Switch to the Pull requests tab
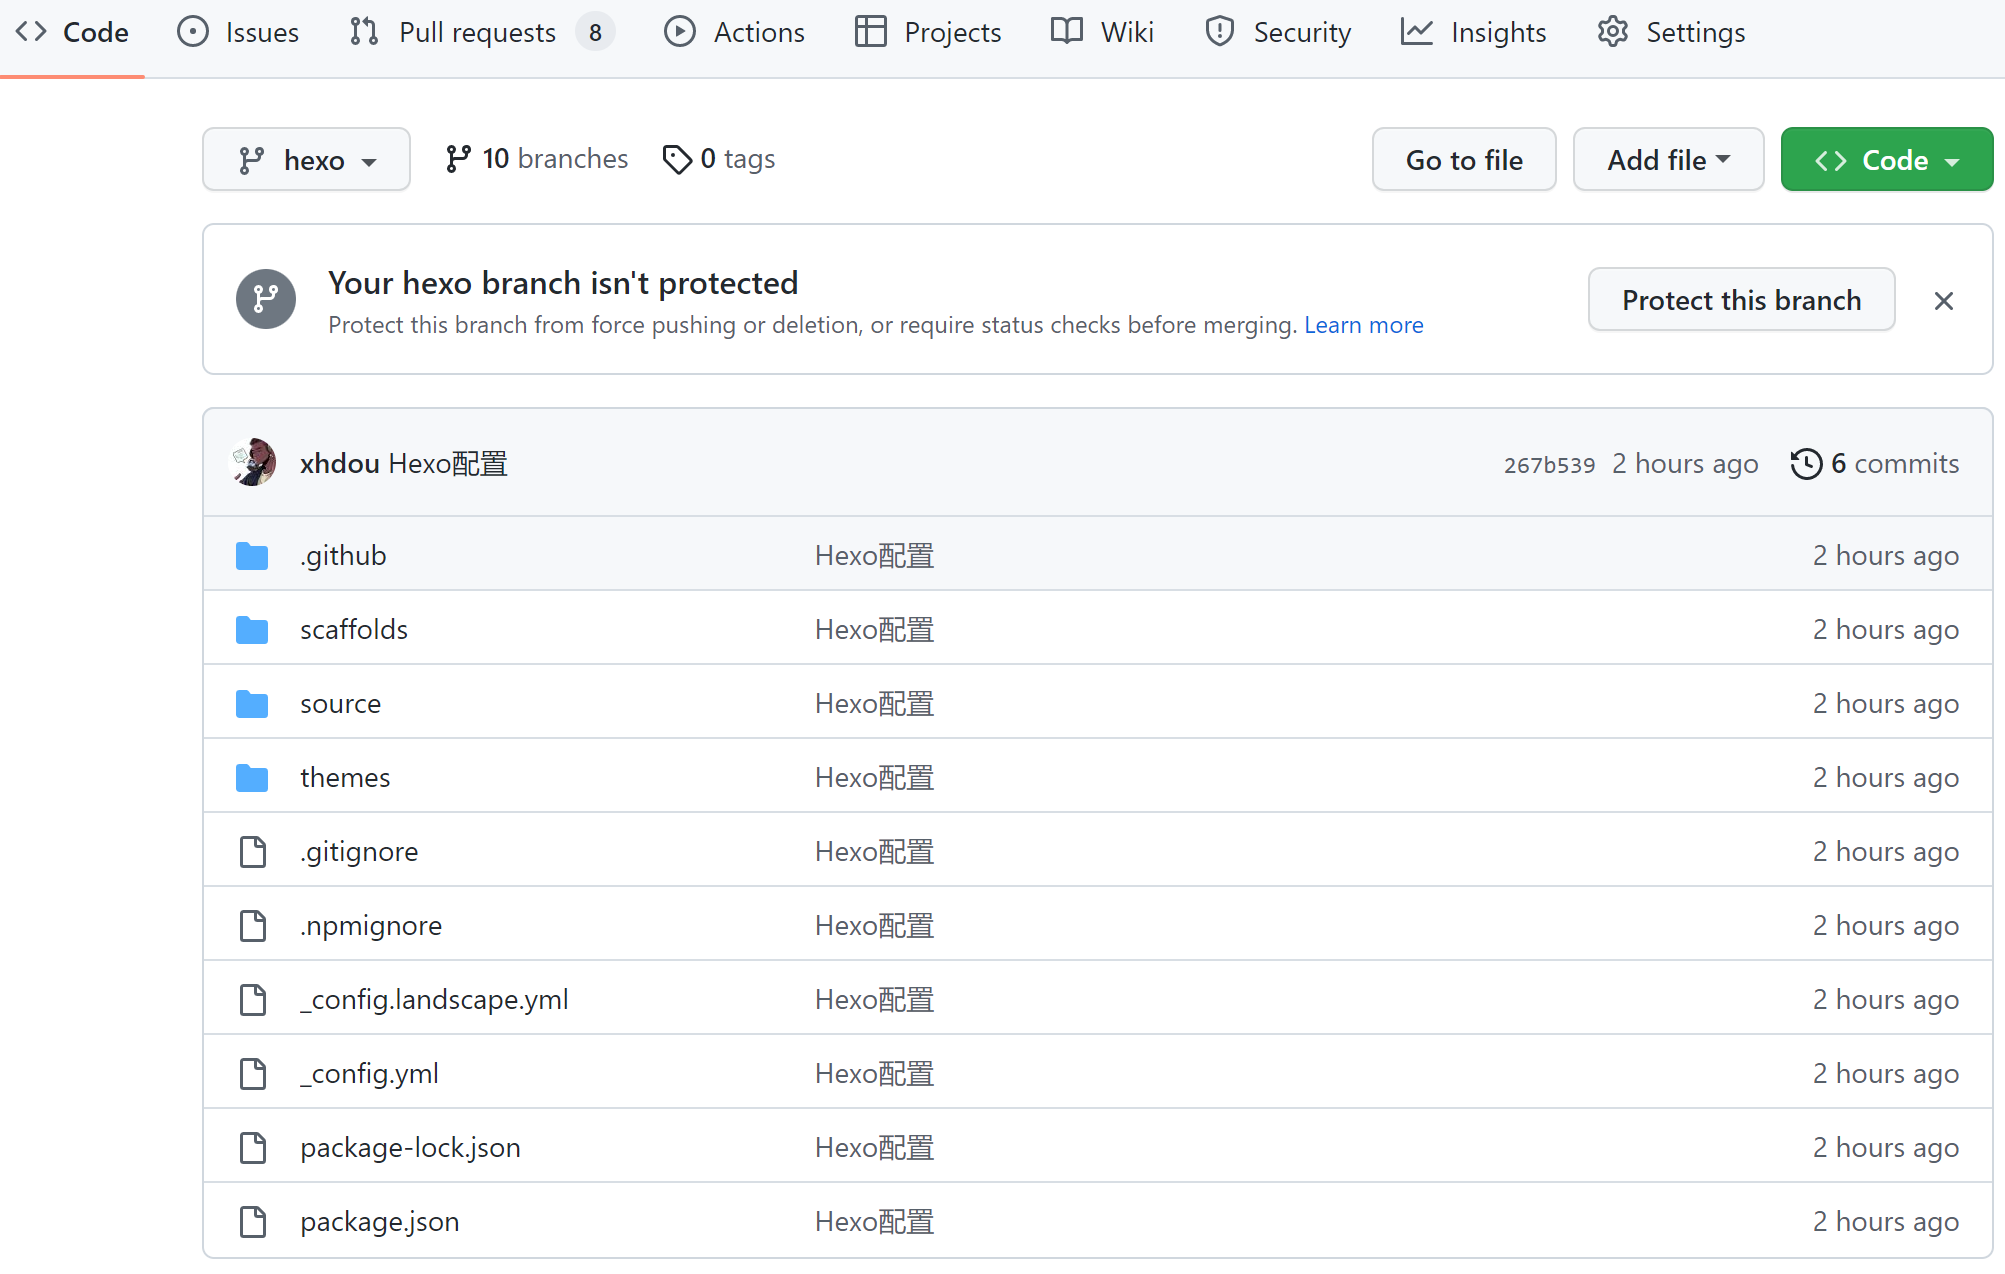Screen dimensions: 2005x1274 476,33
